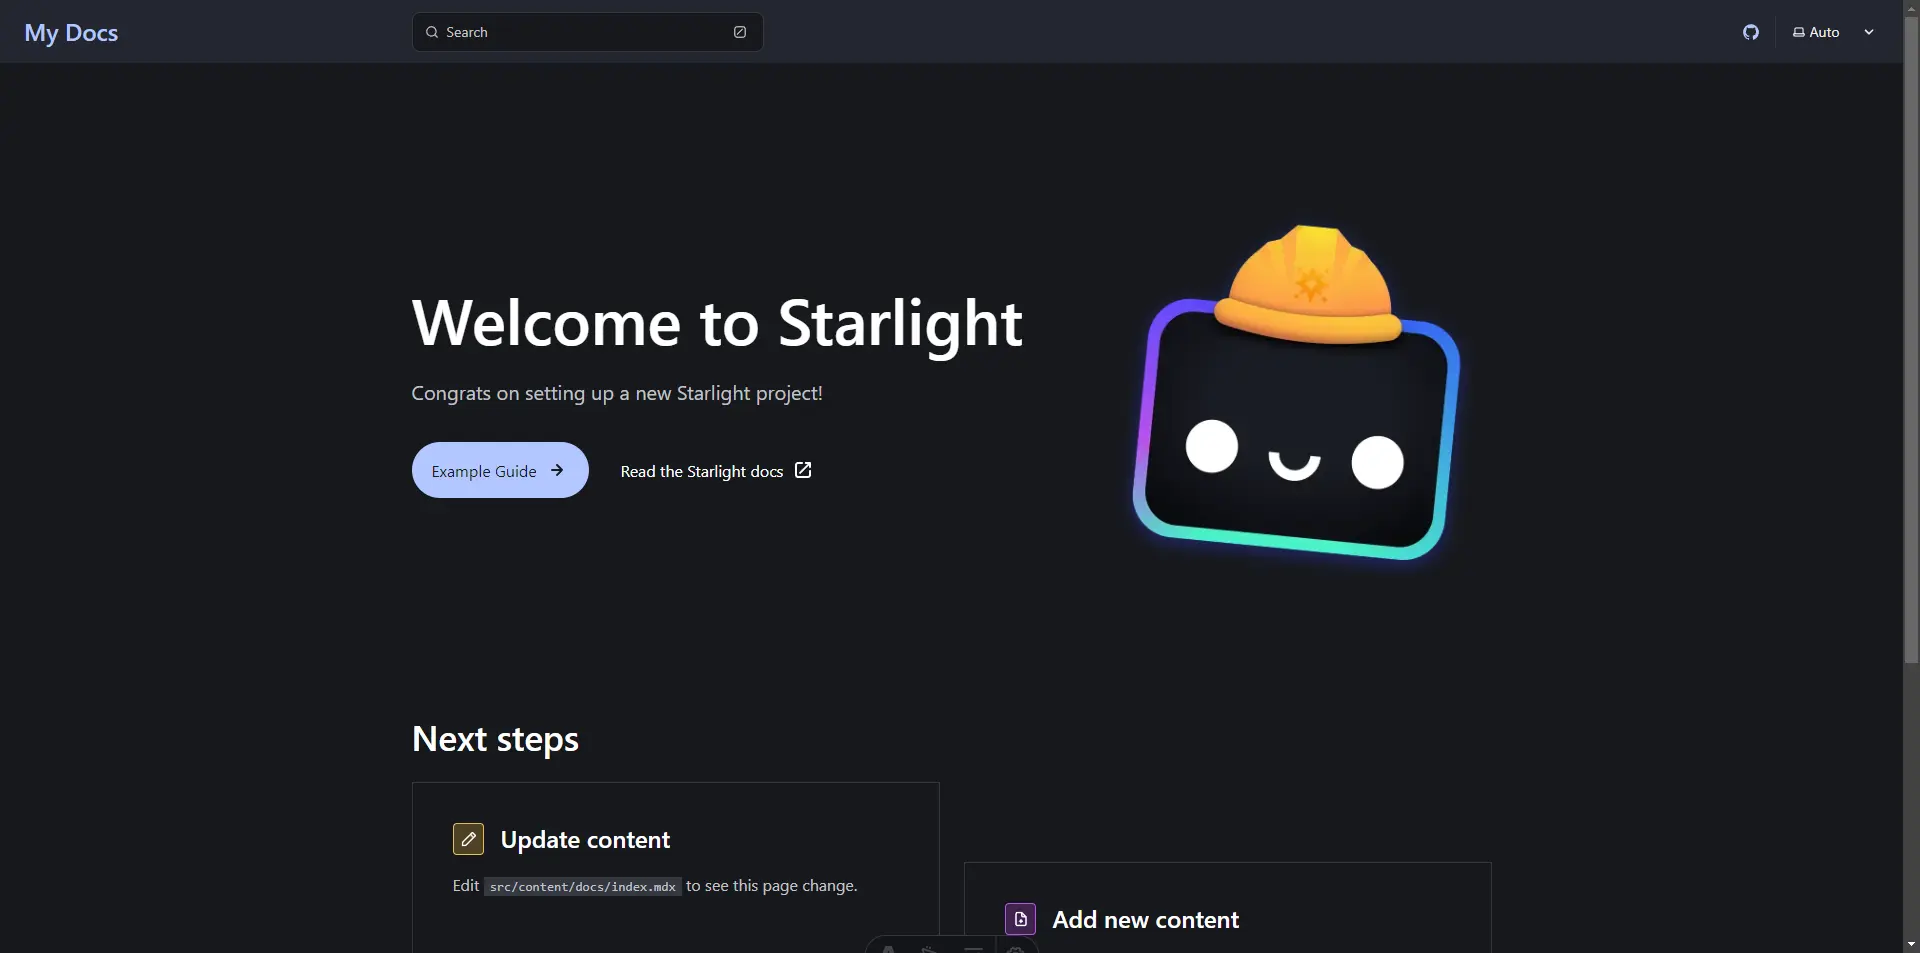Click the Houston mascot hero image
Image resolution: width=1920 pixels, height=953 pixels.
pos(1297,394)
